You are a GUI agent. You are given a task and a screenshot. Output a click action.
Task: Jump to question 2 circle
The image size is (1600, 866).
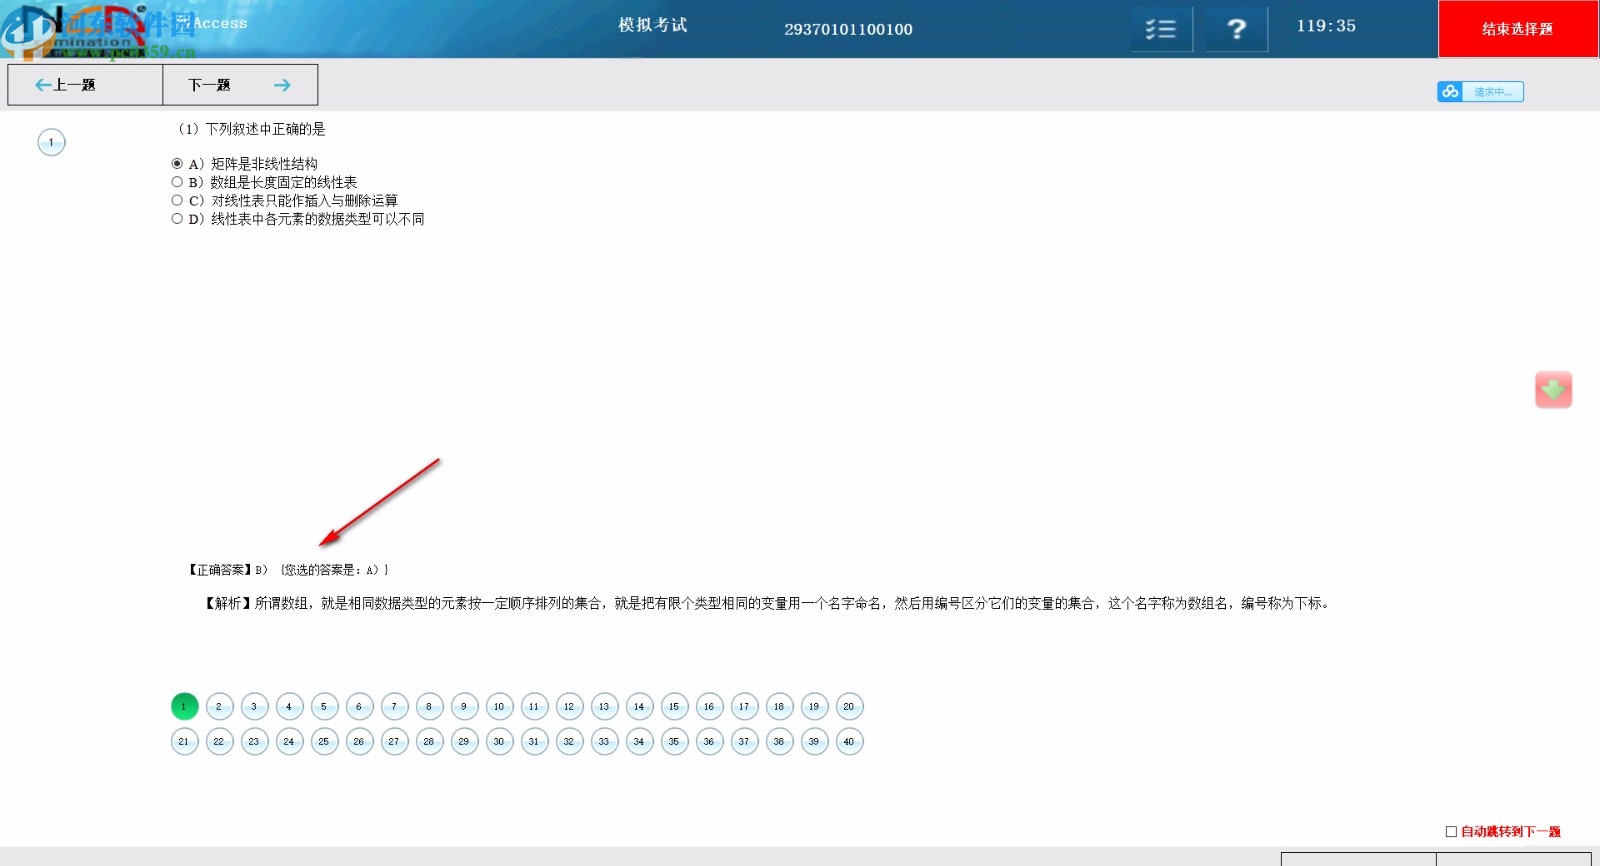pos(219,707)
